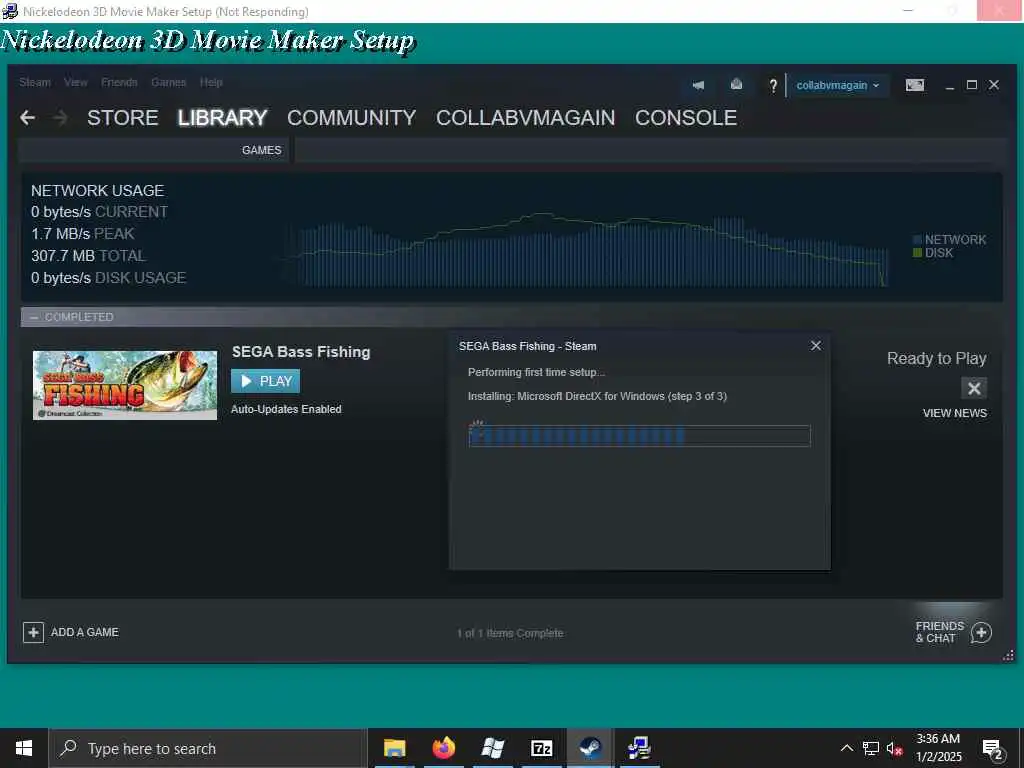Remove completed download with X button

(x=974, y=389)
